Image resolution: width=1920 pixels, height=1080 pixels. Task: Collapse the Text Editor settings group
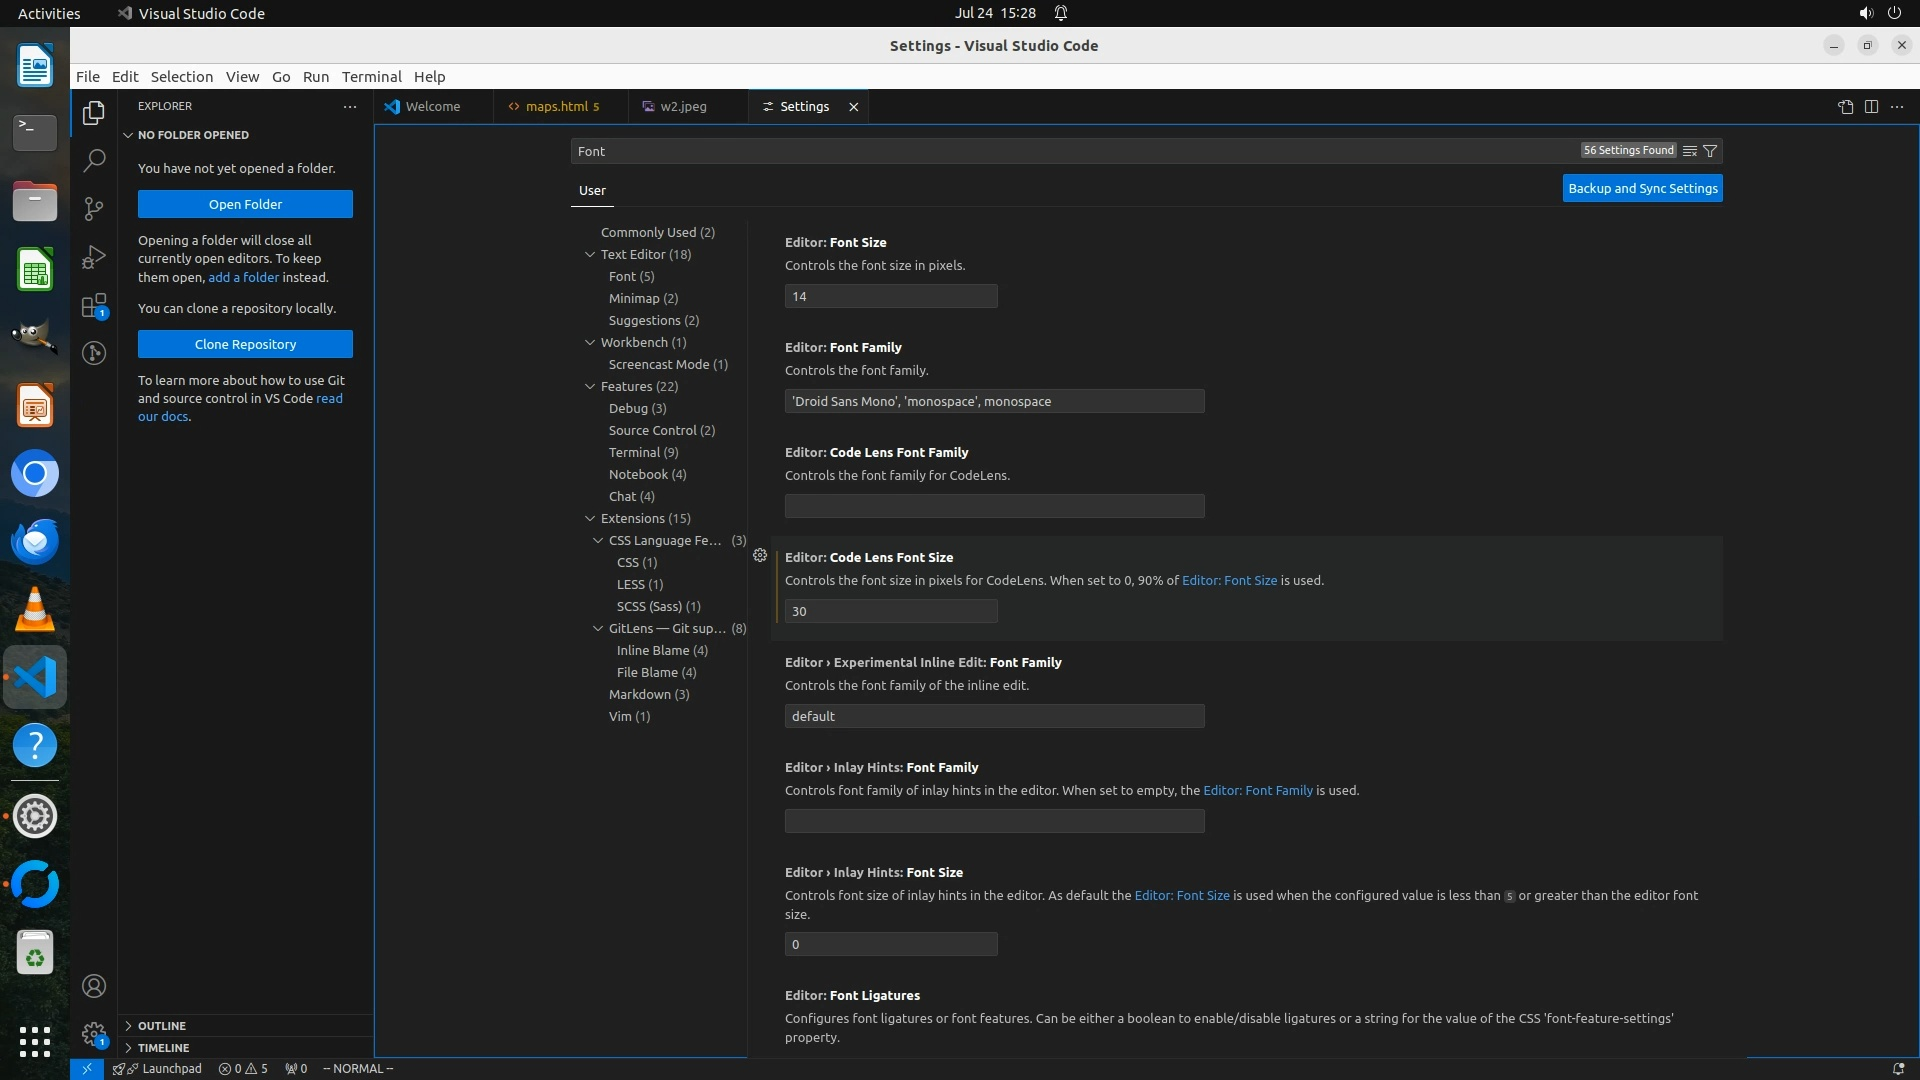tap(590, 254)
